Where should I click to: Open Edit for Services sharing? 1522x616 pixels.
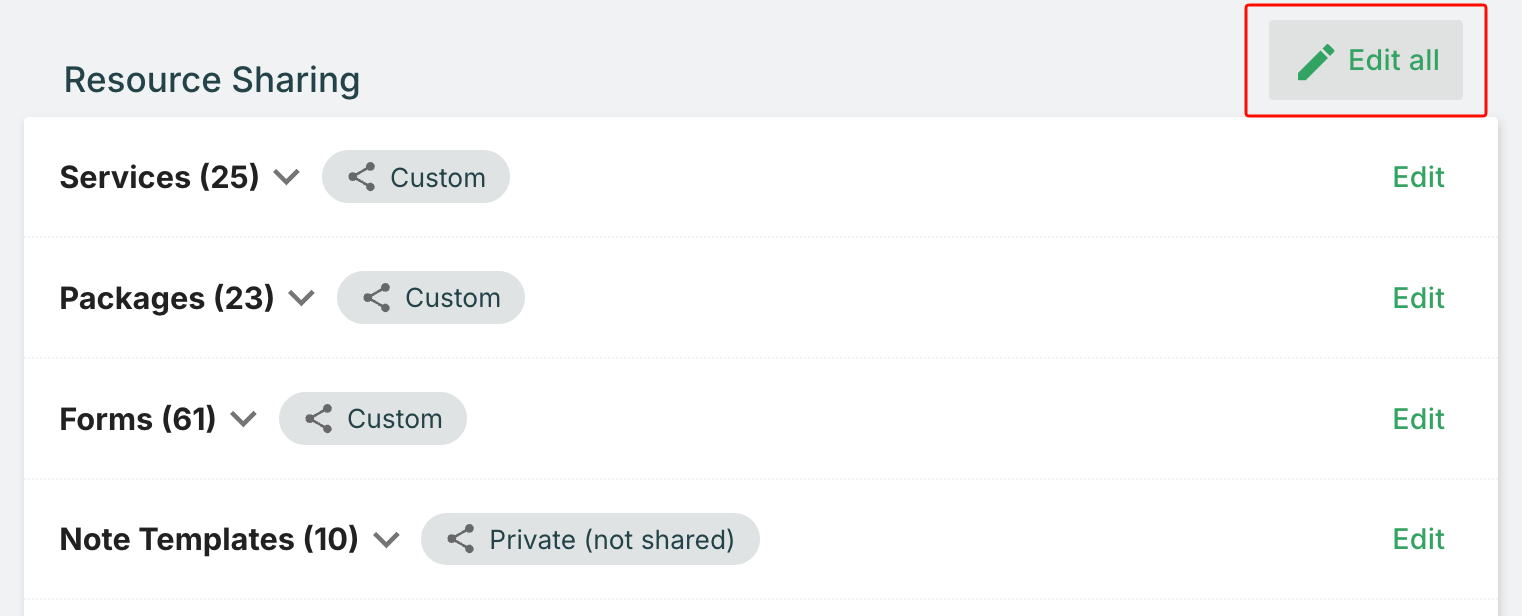click(x=1418, y=177)
